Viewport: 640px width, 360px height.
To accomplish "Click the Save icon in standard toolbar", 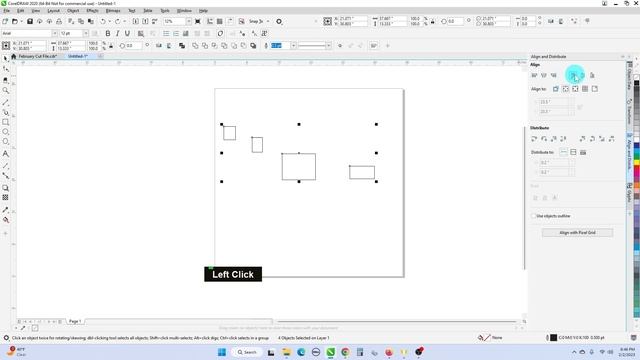I will 30,21.
